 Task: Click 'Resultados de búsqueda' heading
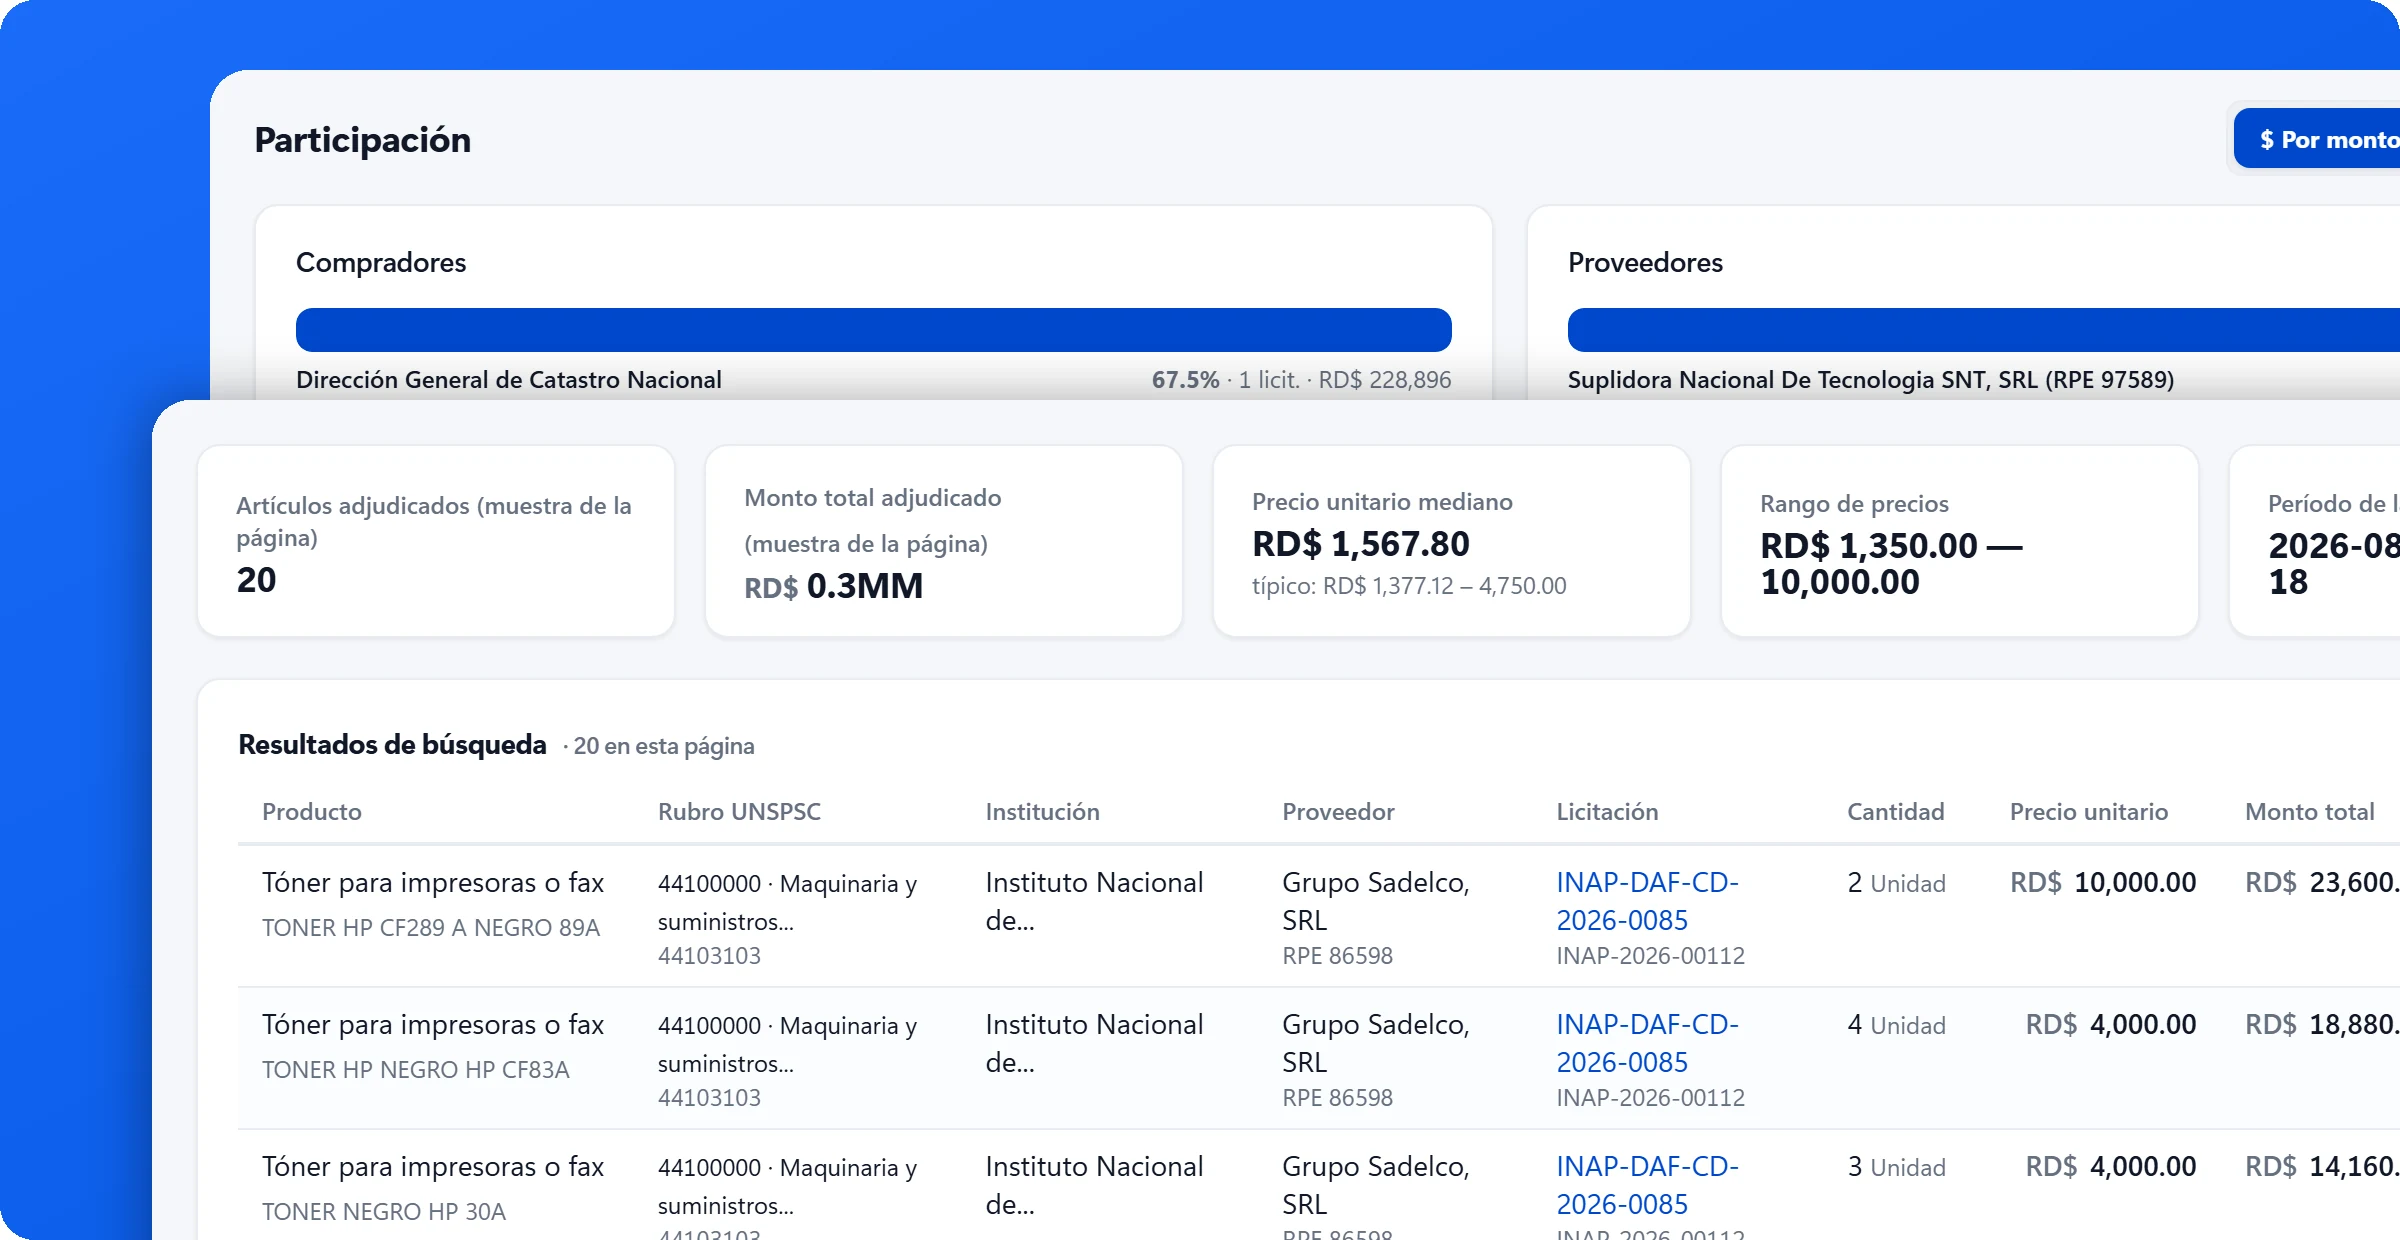point(392,745)
